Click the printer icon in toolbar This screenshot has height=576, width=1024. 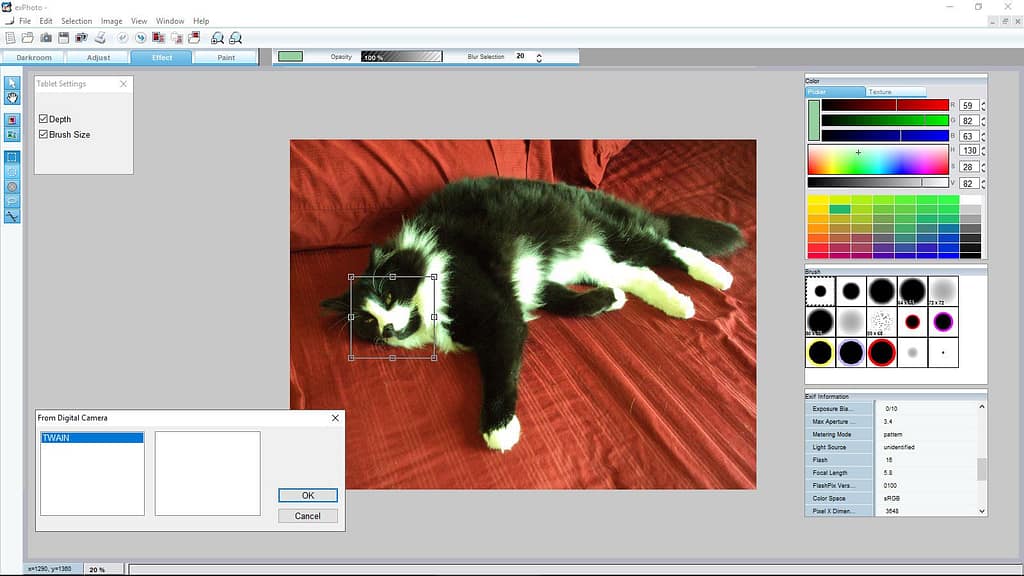click(100, 38)
